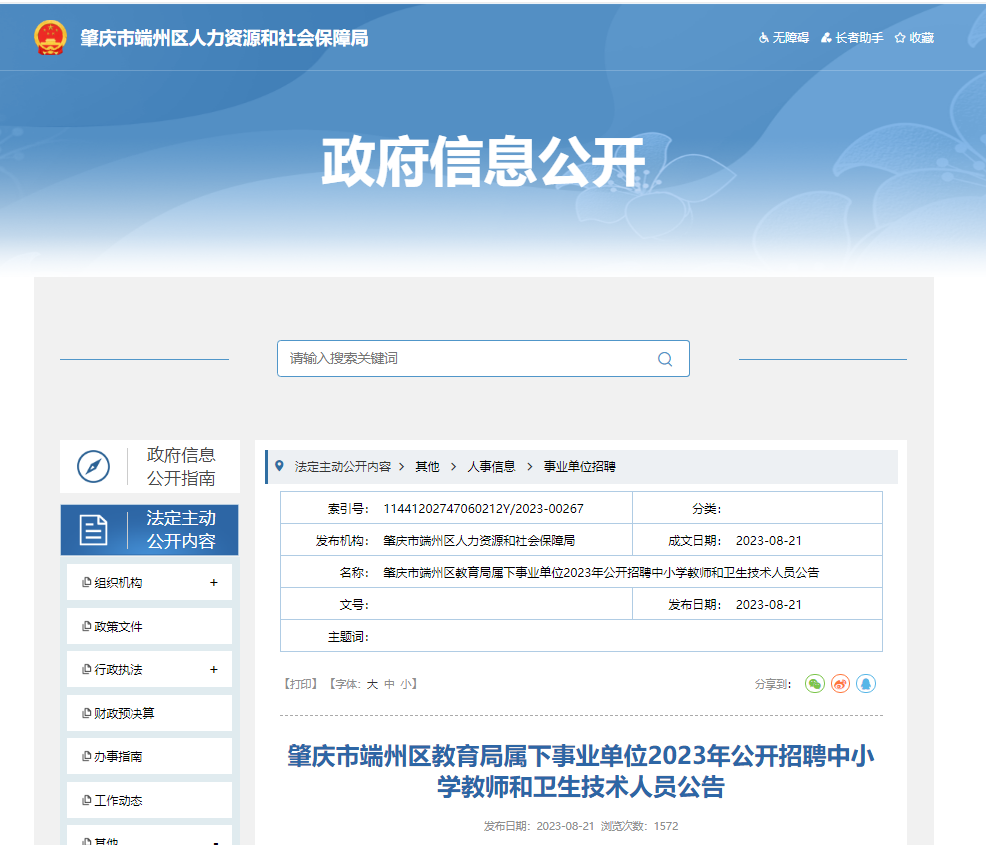Viewport: 986px width, 845px height.
Task: Click the search magnifier icon
Action: pos(665,359)
